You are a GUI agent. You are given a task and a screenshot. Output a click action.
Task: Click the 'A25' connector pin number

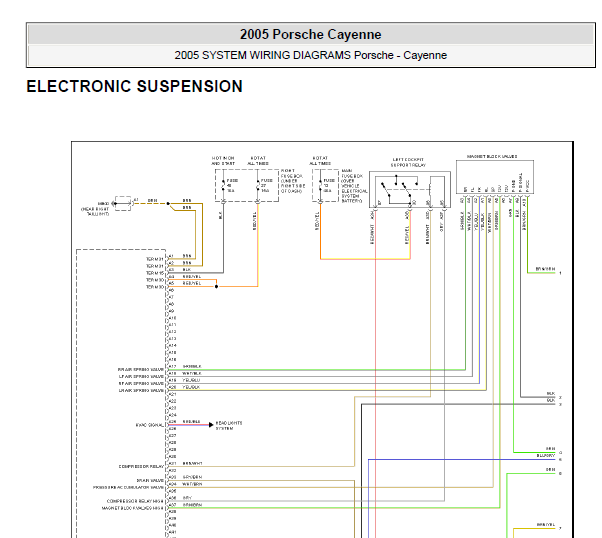coord(172,422)
